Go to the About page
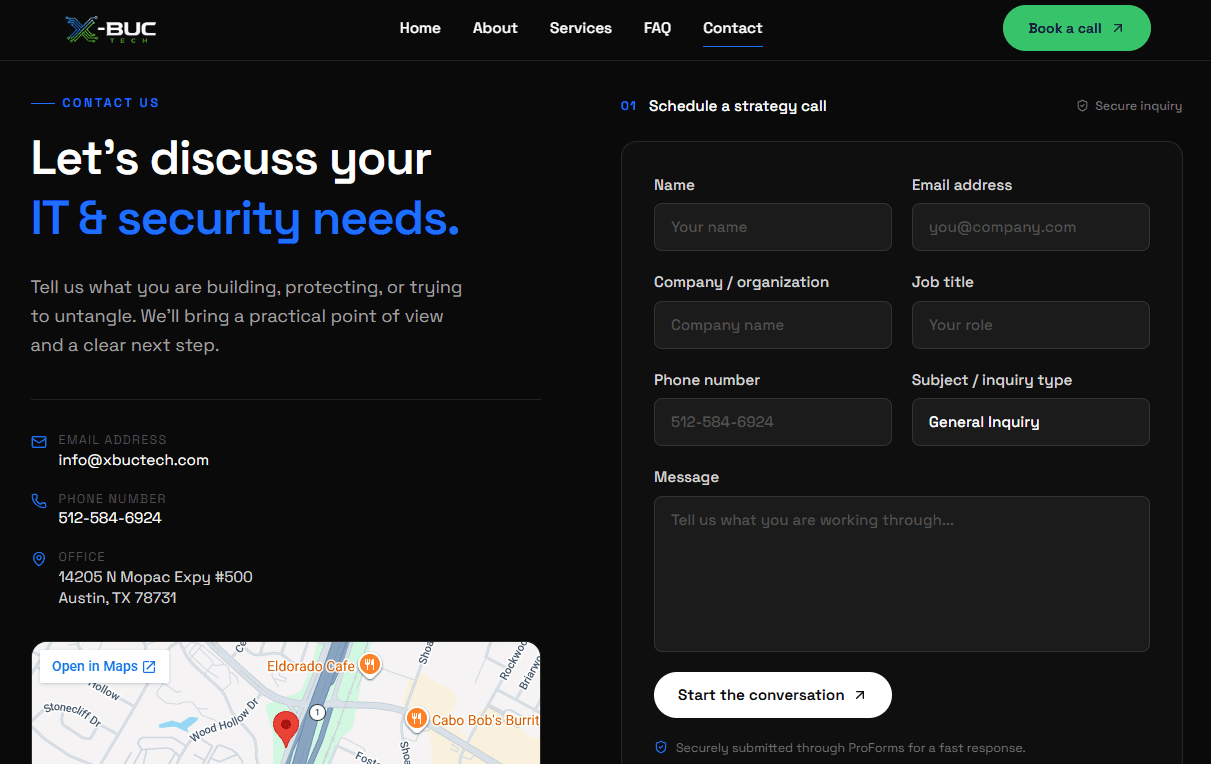This screenshot has width=1211, height=764. [x=495, y=28]
